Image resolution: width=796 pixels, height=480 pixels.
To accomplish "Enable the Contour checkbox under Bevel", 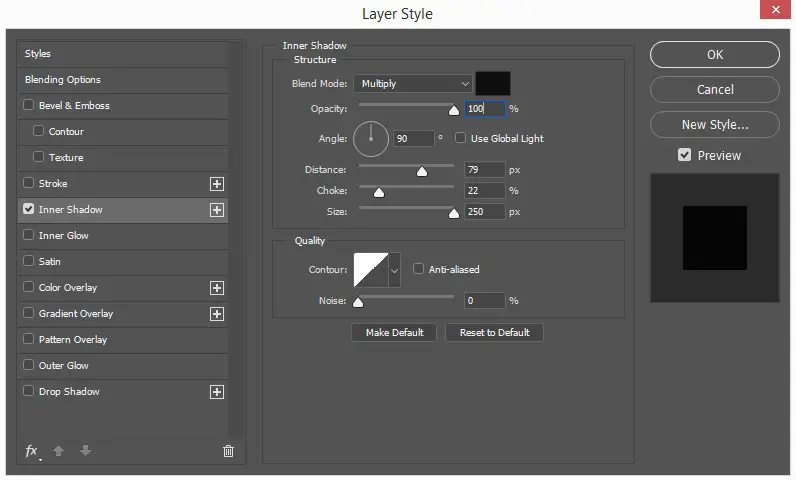I will (38, 130).
